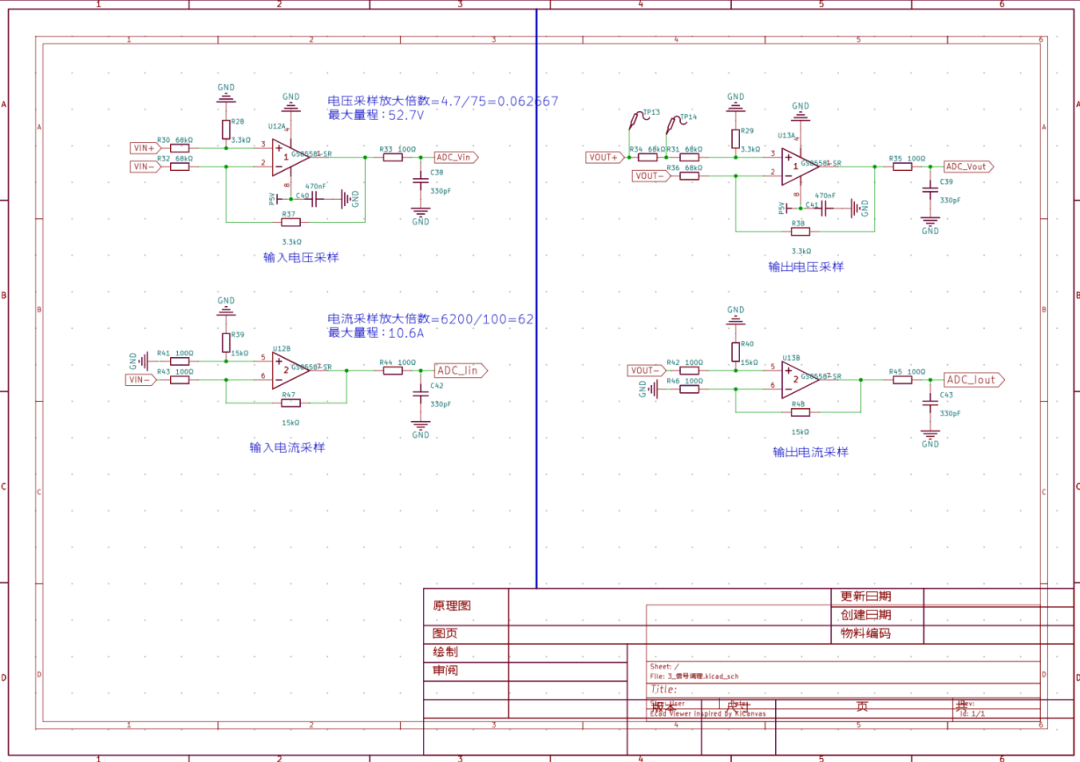Select capacitor C43 330pF
The height and width of the screenshot is (762, 1080).
930,403
